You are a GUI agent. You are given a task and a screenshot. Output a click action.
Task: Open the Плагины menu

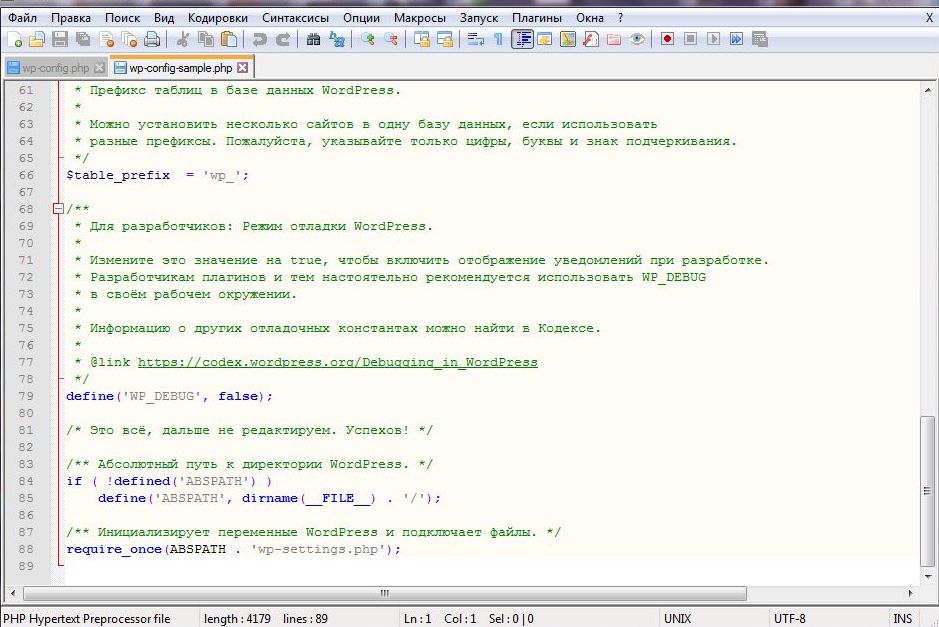[x=536, y=18]
